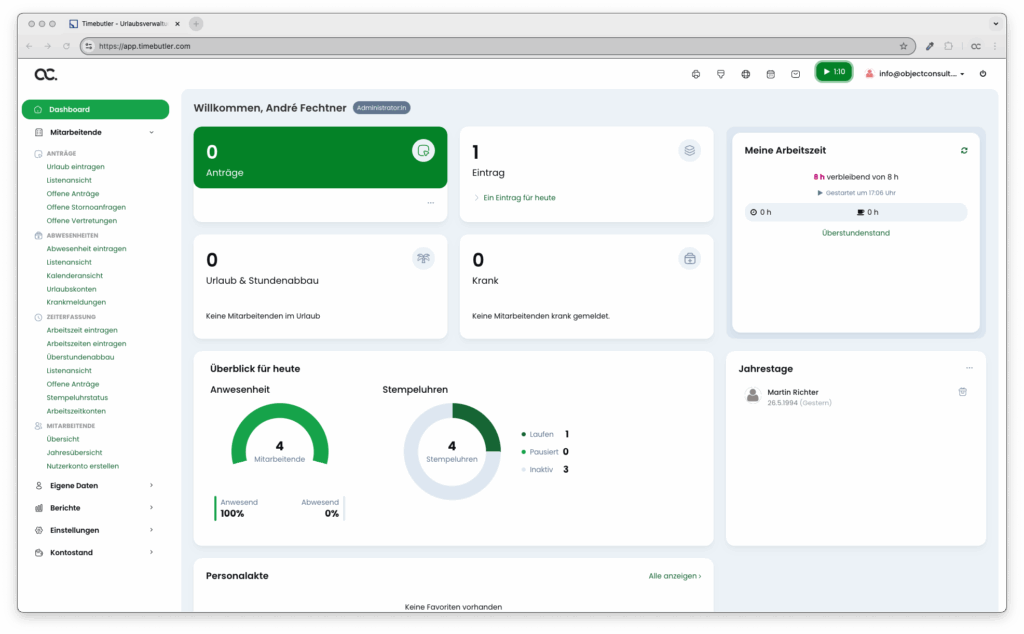Open the Überstundenstand link
The image size is (1024, 634).
(x=855, y=233)
